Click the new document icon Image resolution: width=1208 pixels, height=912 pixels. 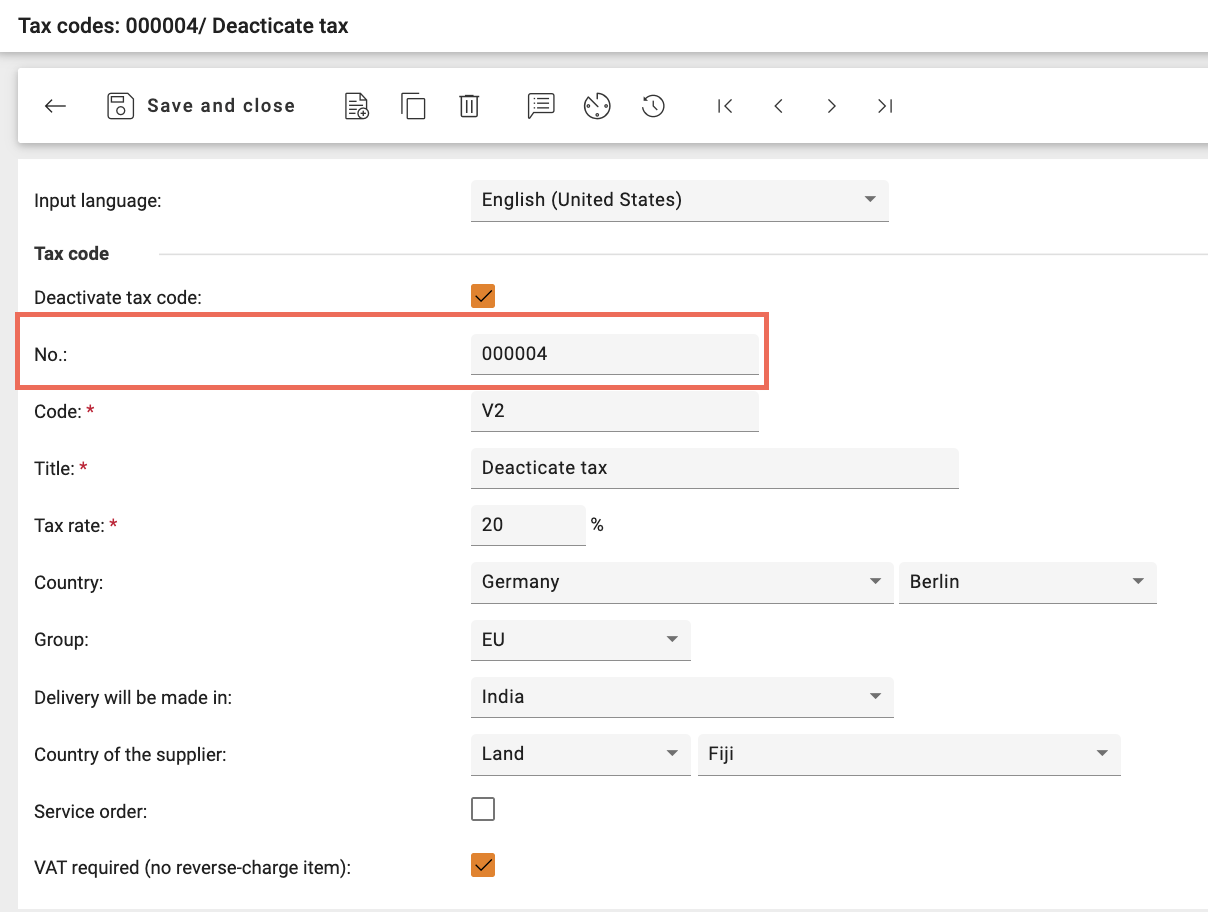[357, 106]
